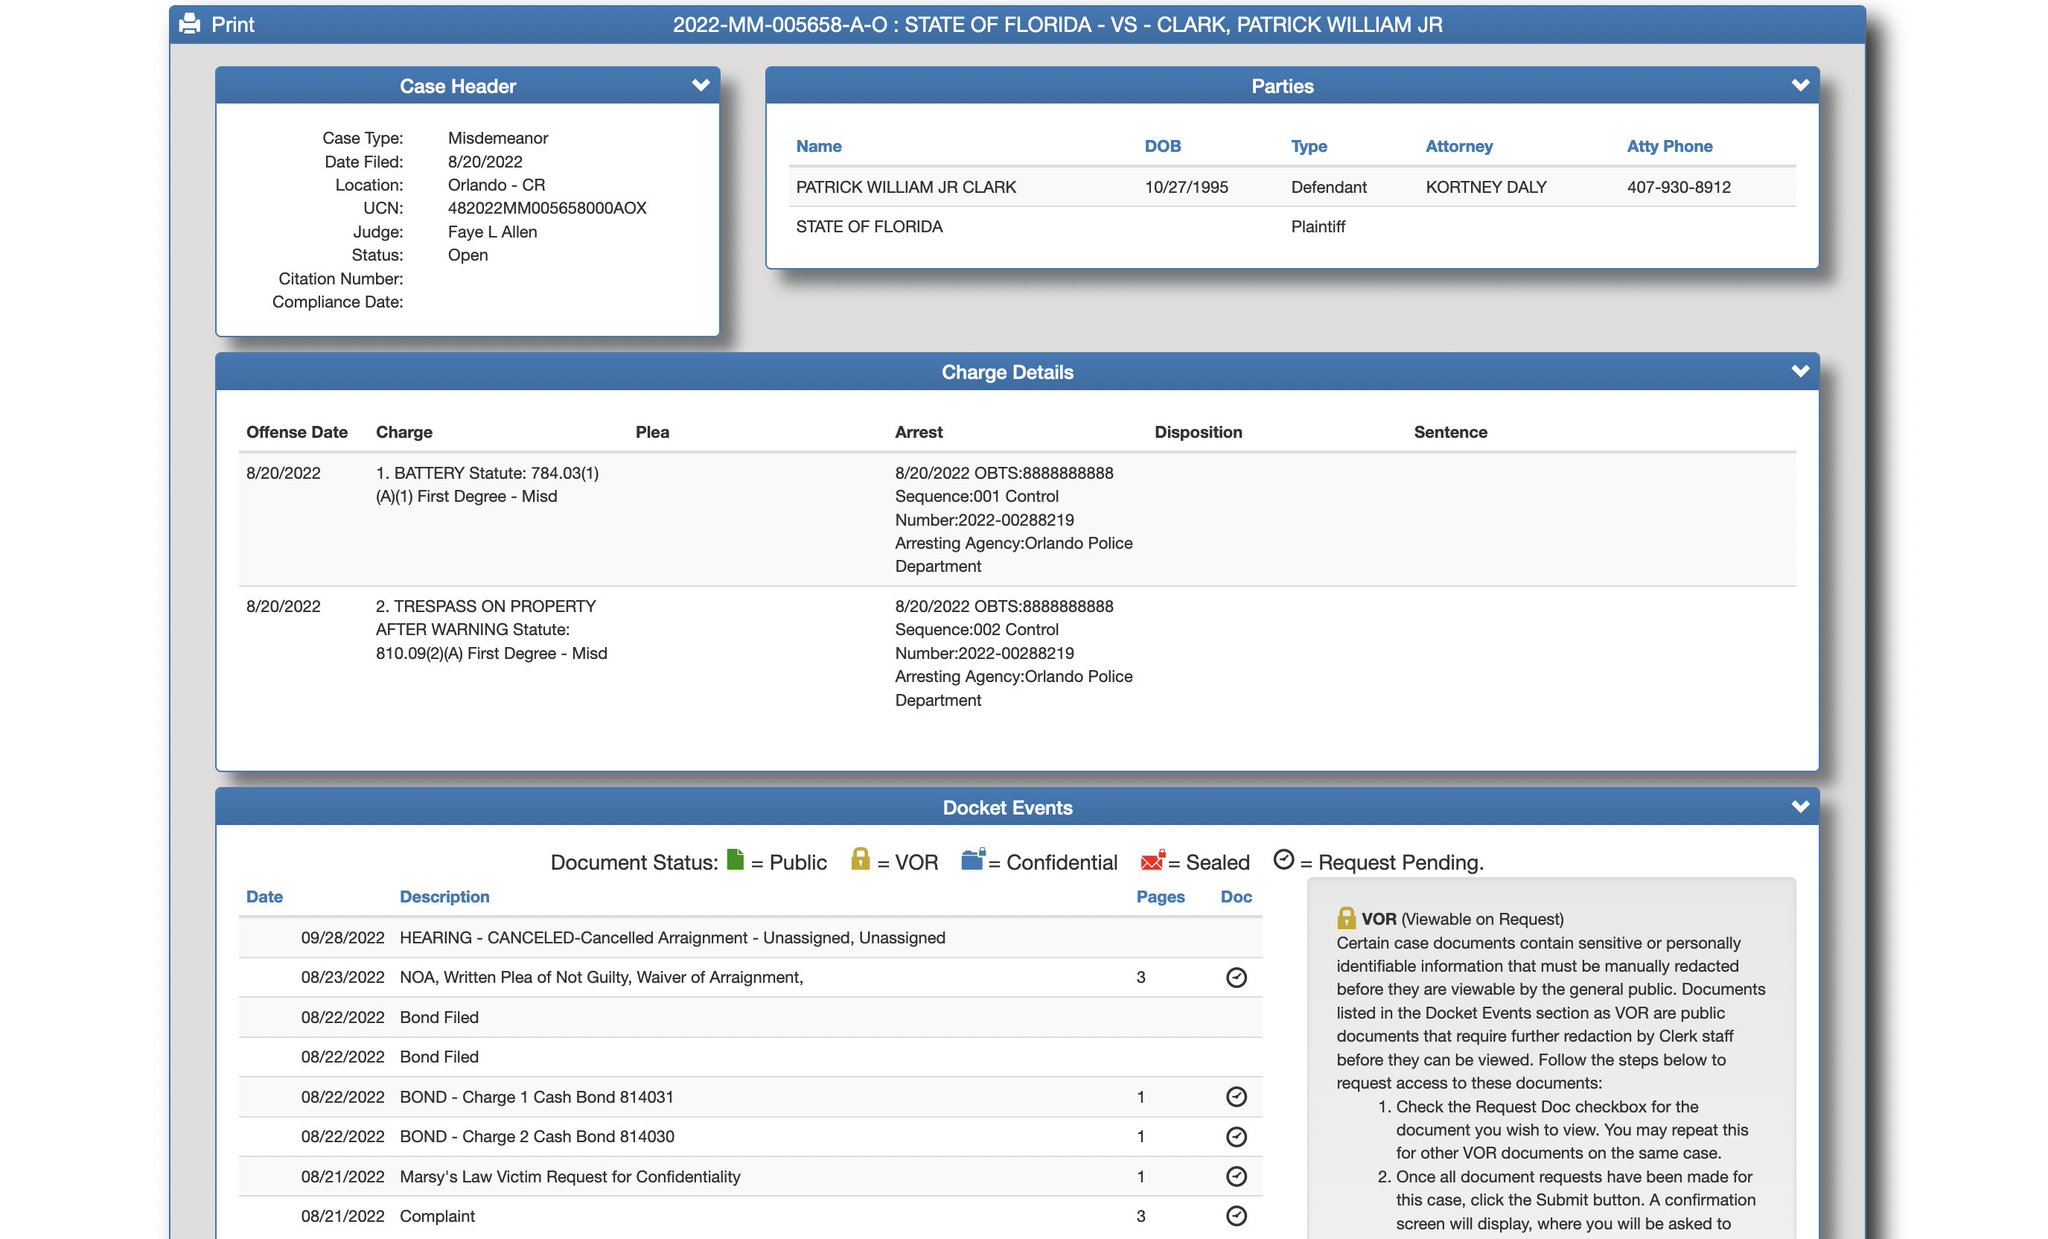Sort docket by Description header
The width and height of the screenshot is (2048, 1239).
coord(444,897)
